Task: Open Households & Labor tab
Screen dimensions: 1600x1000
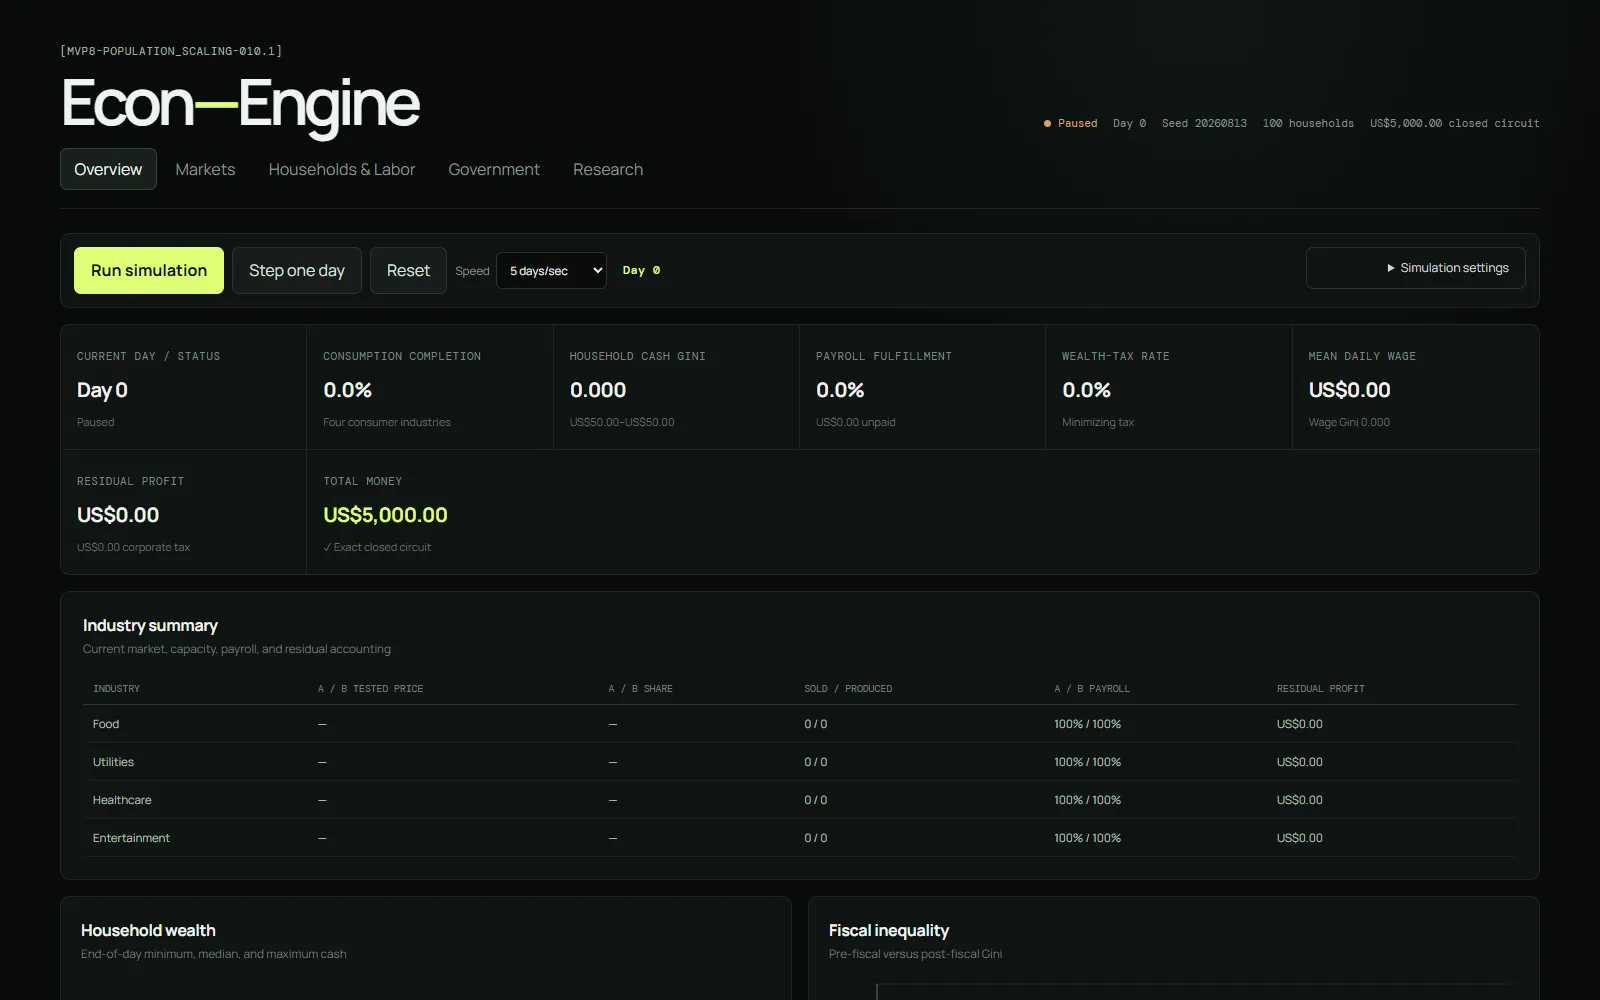Action: click(341, 169)
